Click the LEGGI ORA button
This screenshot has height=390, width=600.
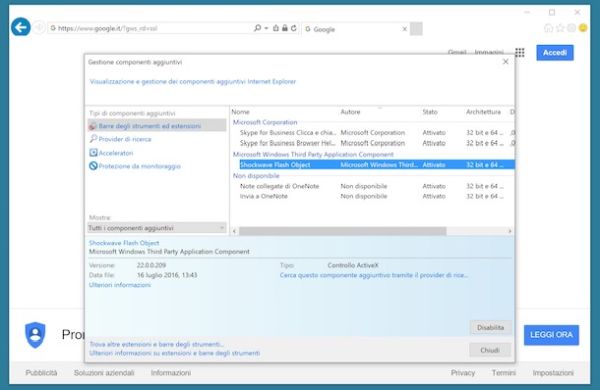[551, 335]
